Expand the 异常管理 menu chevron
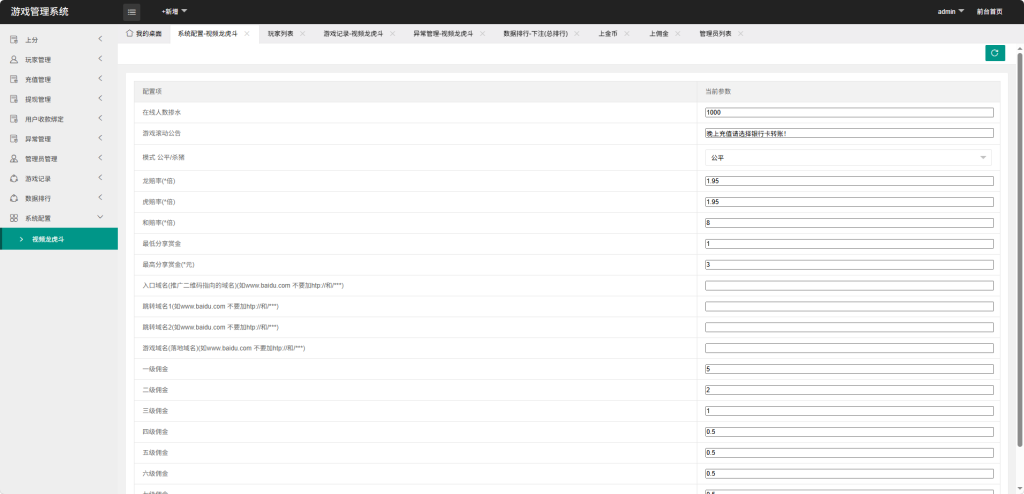This screenshot has height=494, width=1024. click(101, 138)
